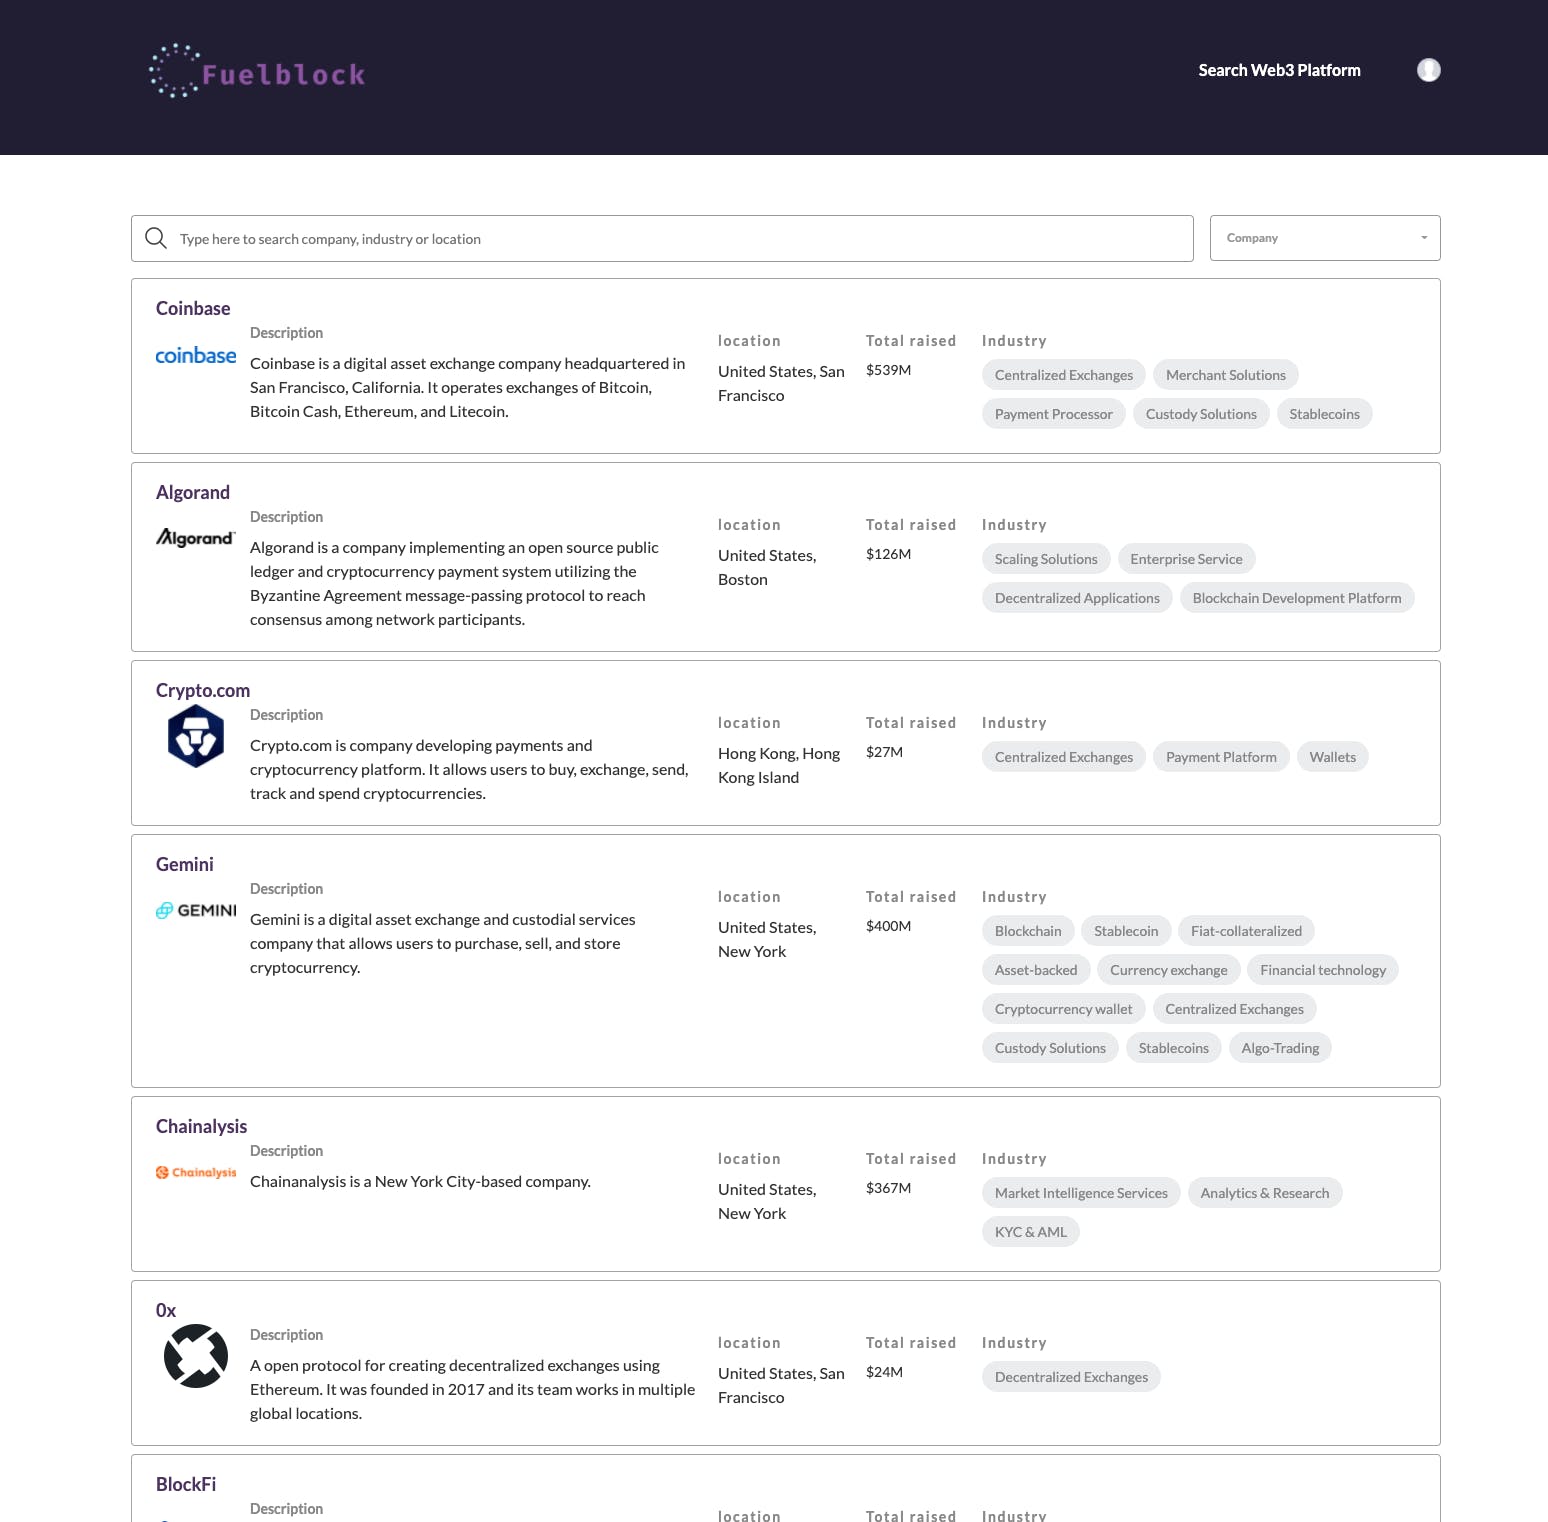This screenshot has height=1522, width=1548.
Task: Click Algorand's United States, Boston location
Action: tap(767, 567)
